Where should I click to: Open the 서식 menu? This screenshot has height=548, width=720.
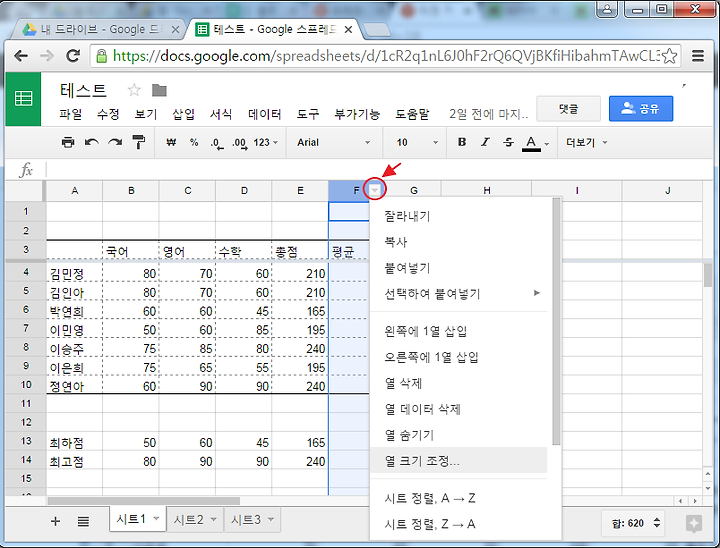tap(221, 114)
